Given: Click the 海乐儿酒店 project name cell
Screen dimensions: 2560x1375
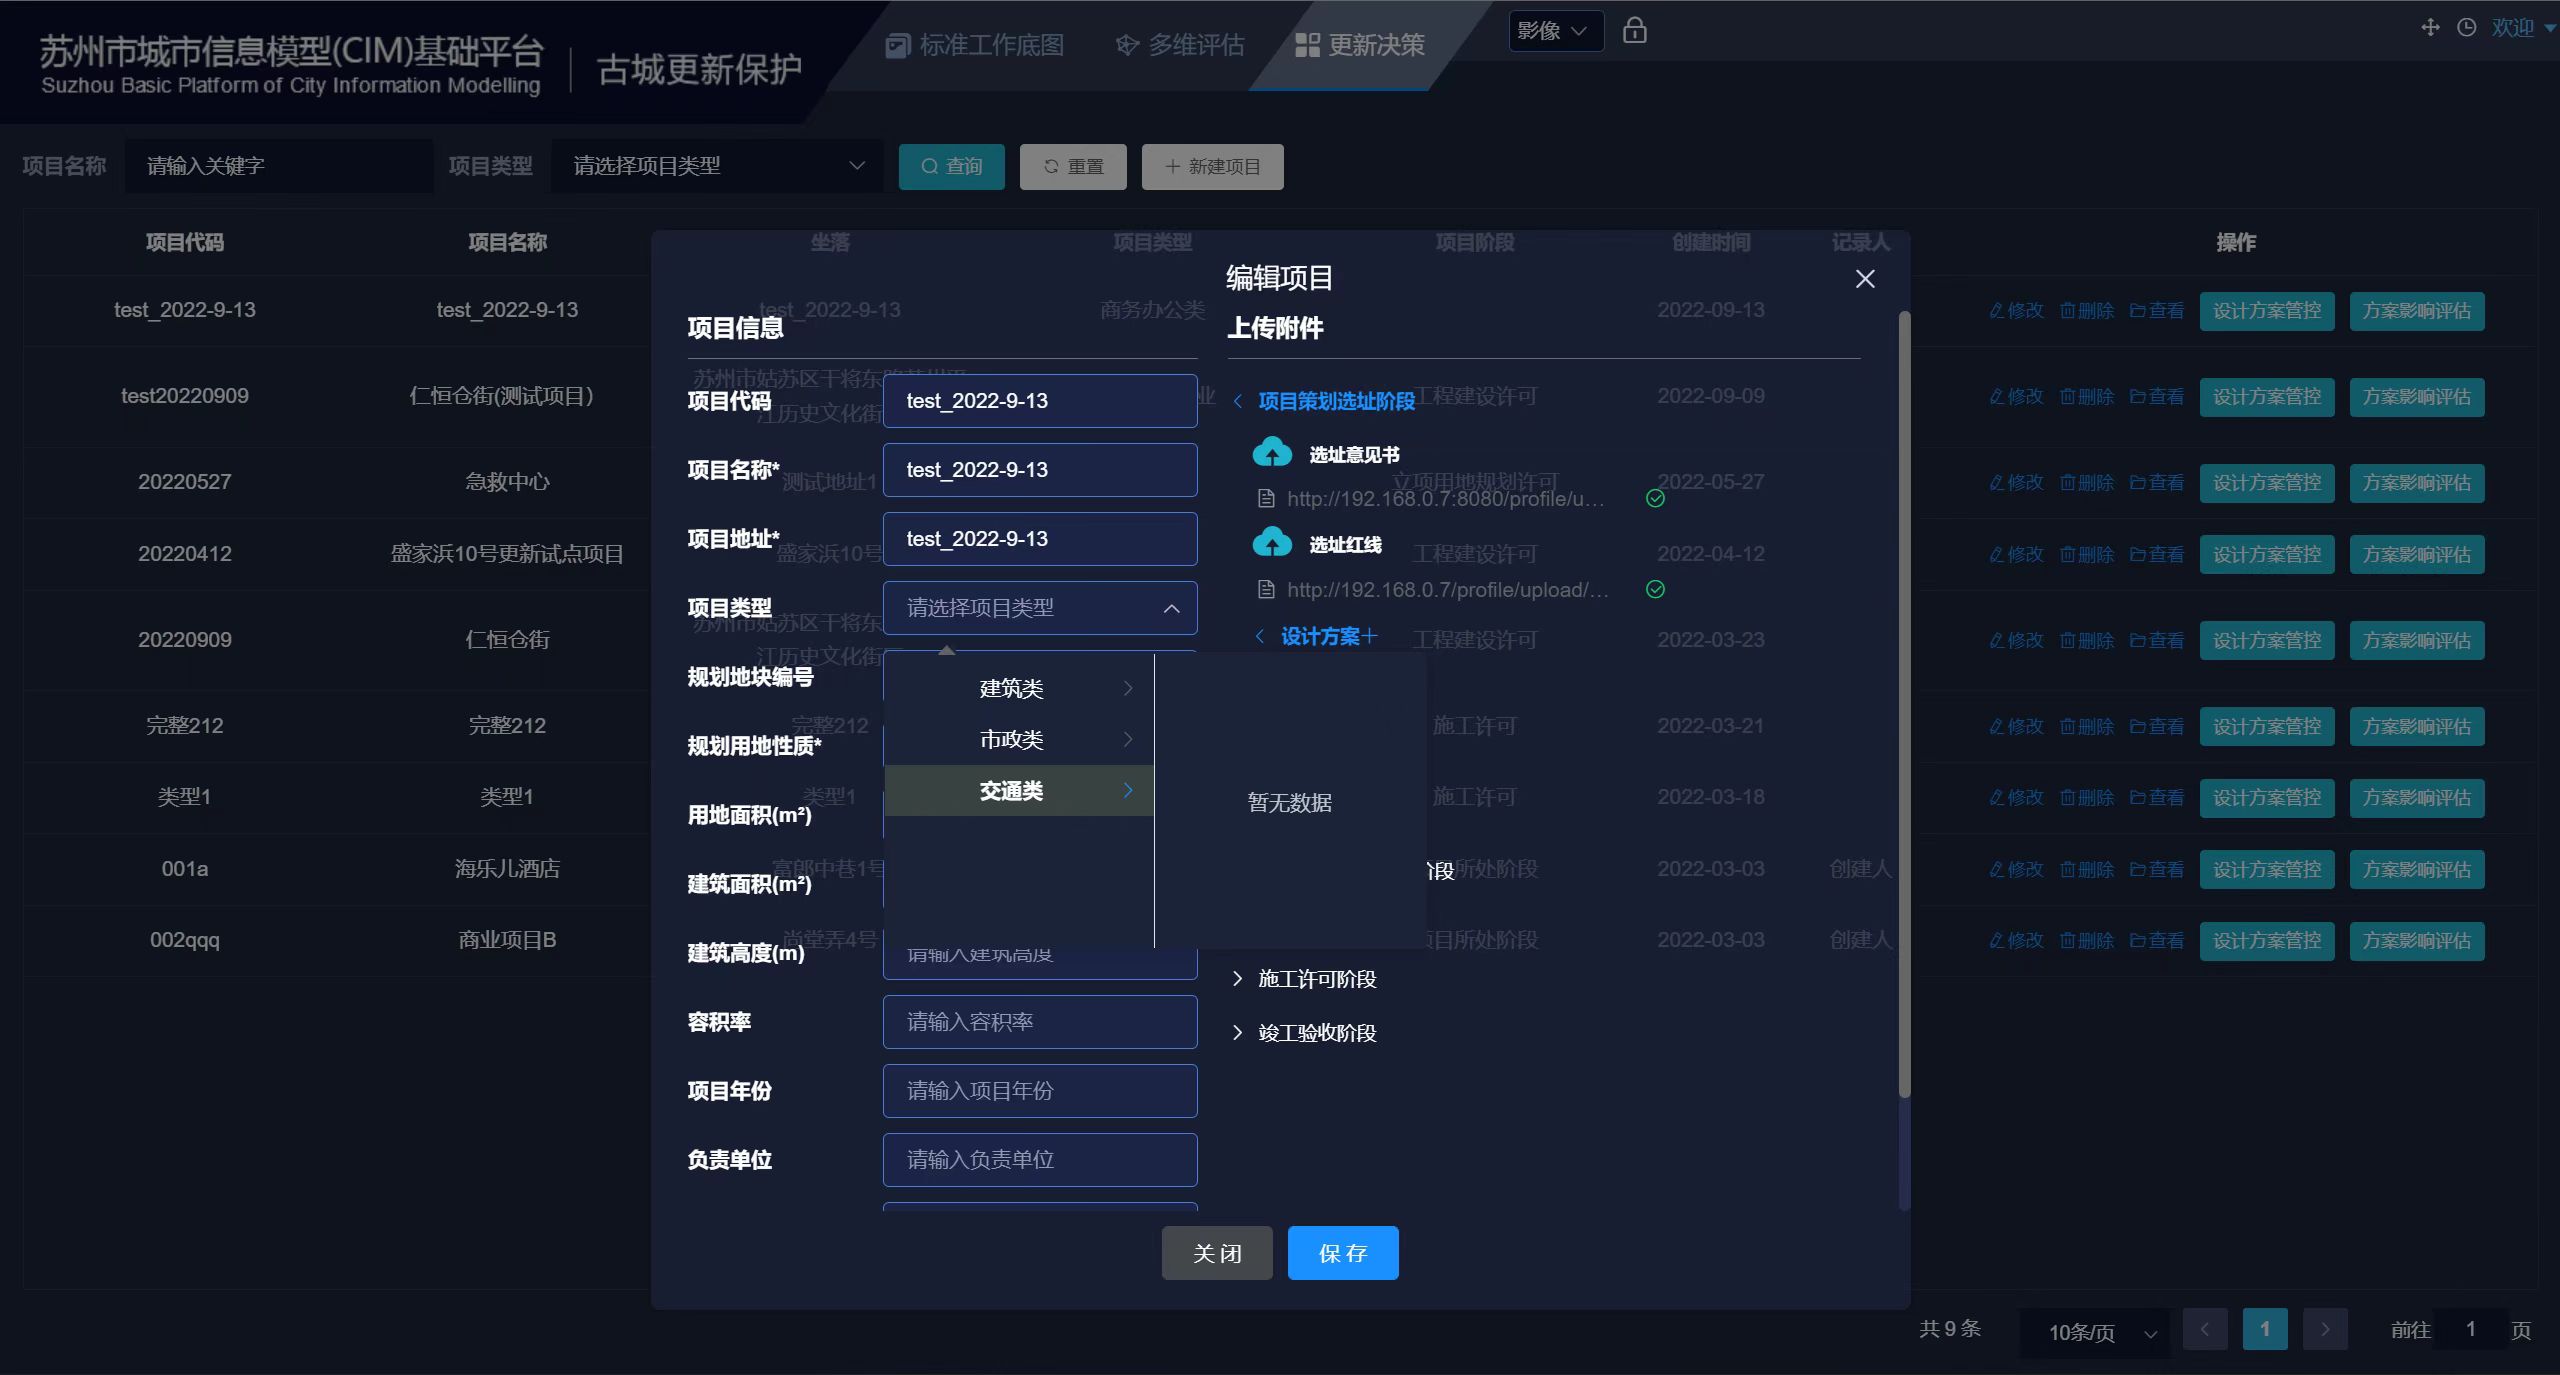Looking at the screenshot, I should [507, 869].
